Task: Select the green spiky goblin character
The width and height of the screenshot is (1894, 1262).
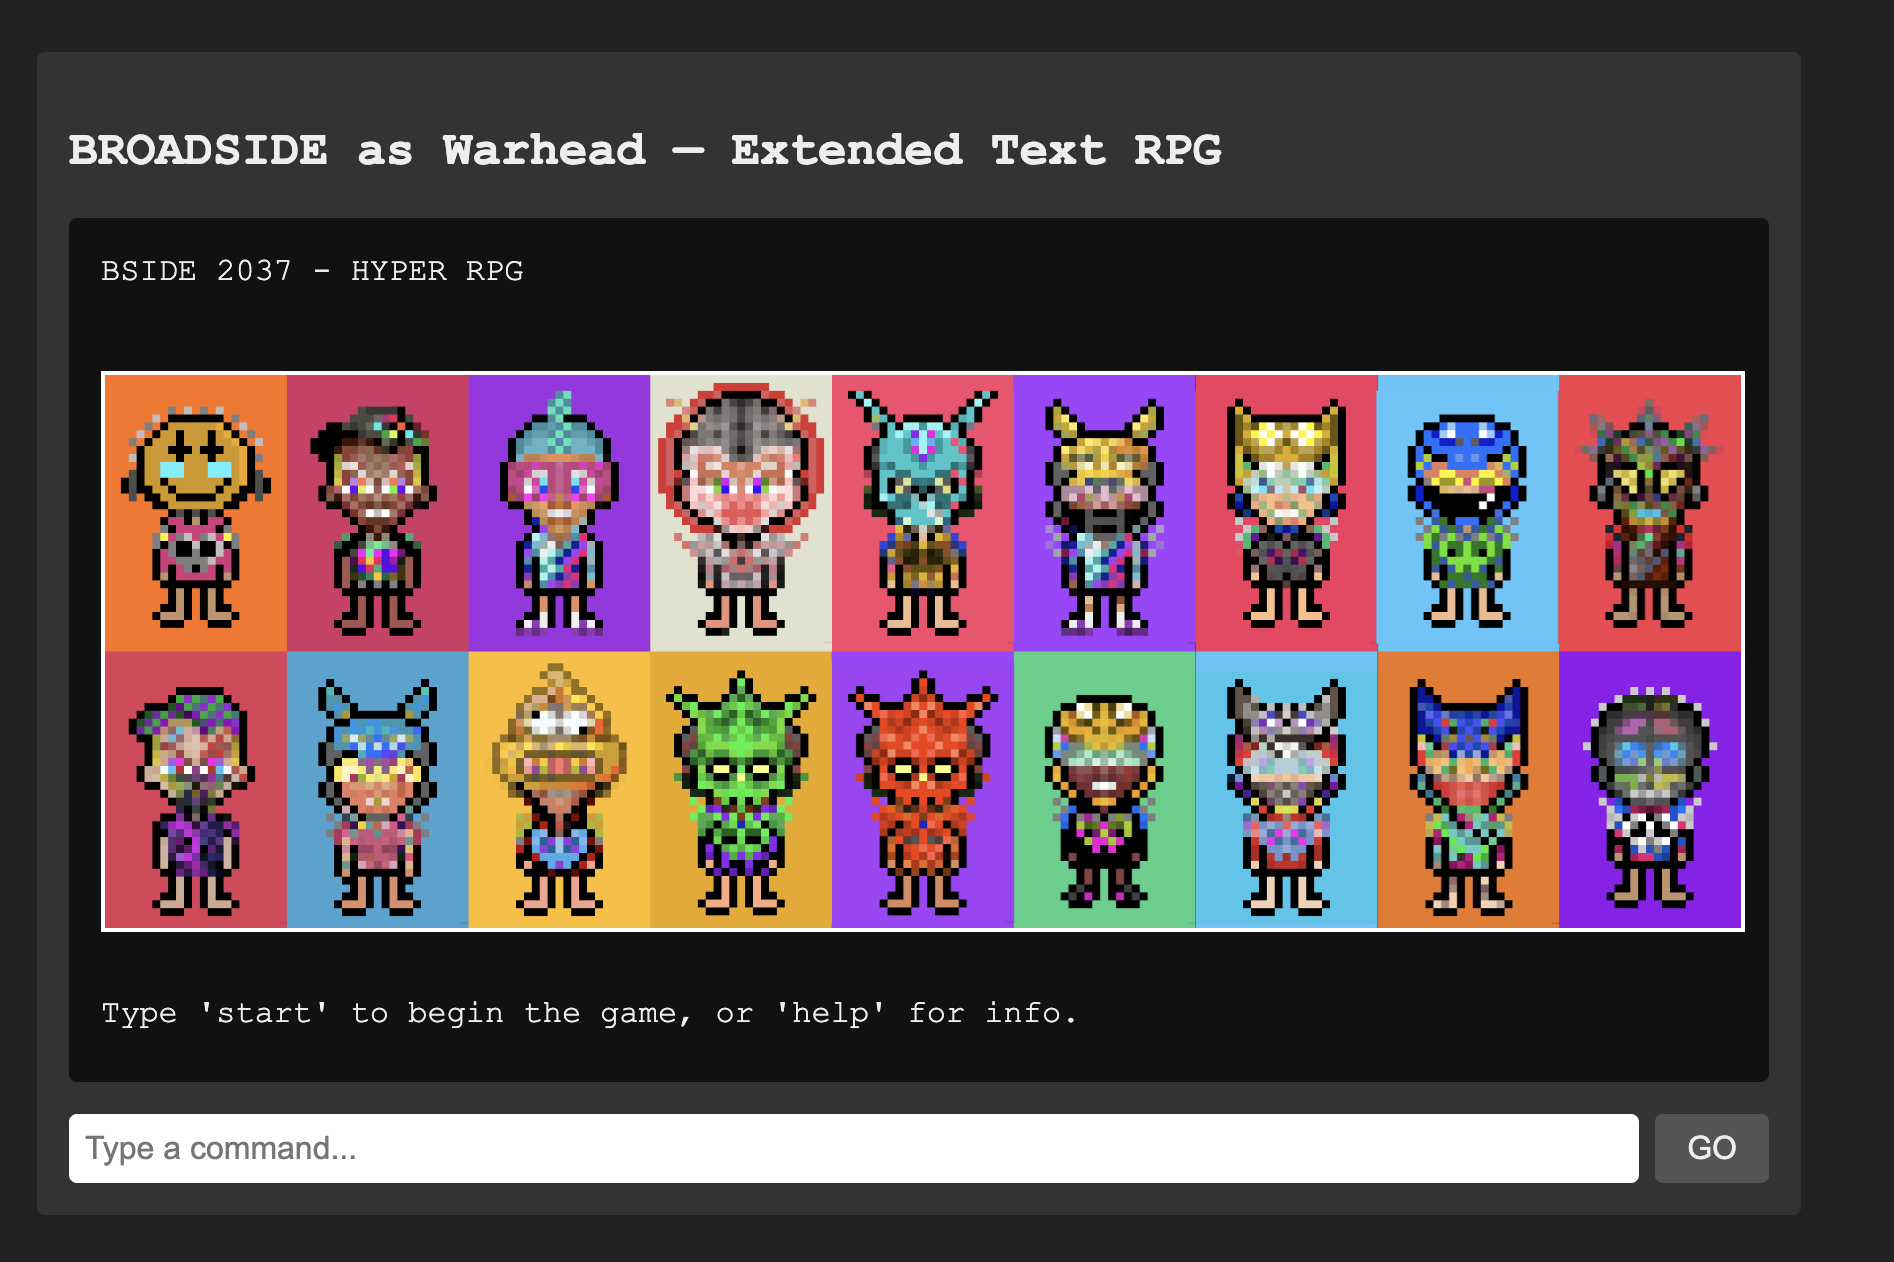Action: pos(741,790)
